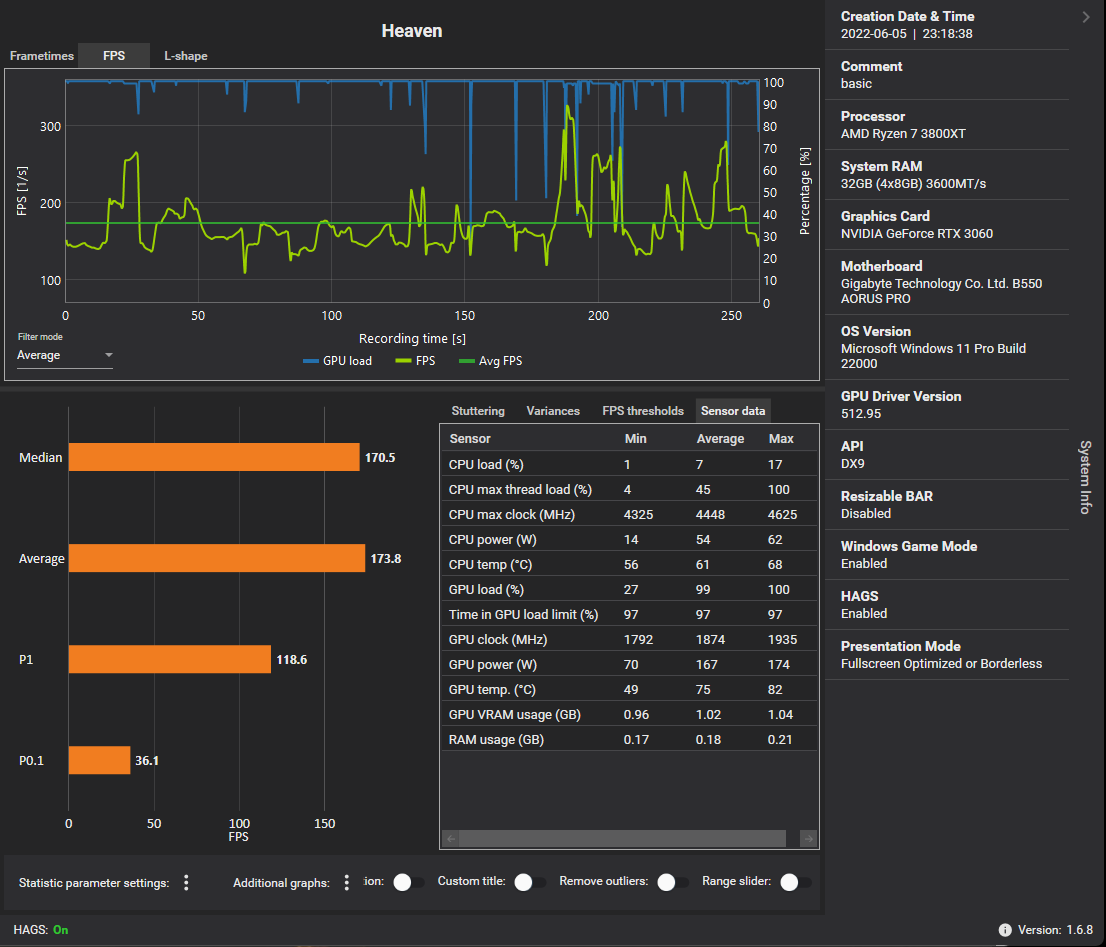Toggle the Remove outliers switch
The height and width of the screenshot is (947, 1106).
click(x=672, y=882)
